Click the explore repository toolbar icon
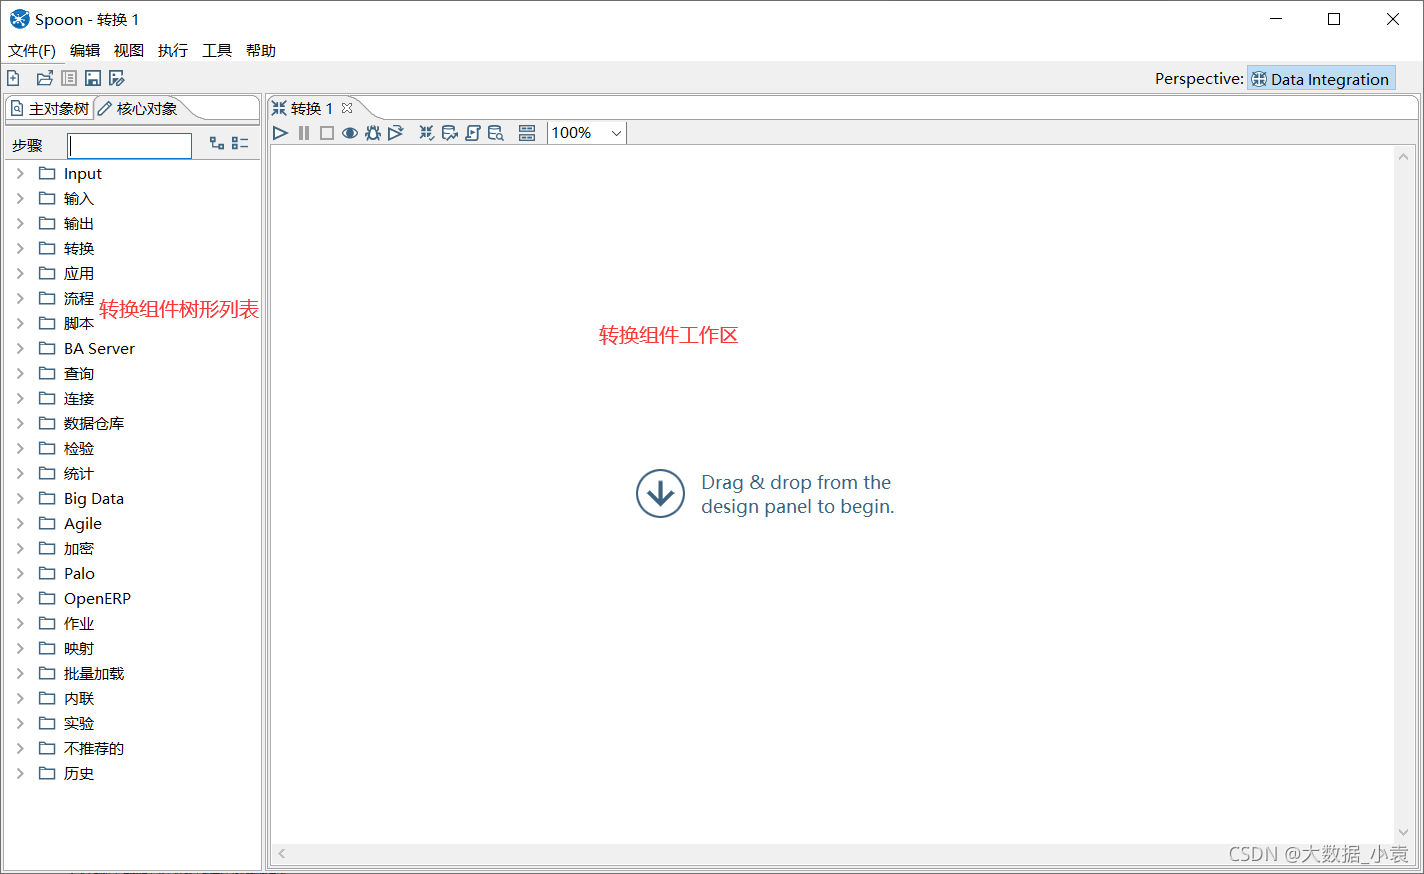This screenshot has width=1424, height=874. tap(69, 78)
